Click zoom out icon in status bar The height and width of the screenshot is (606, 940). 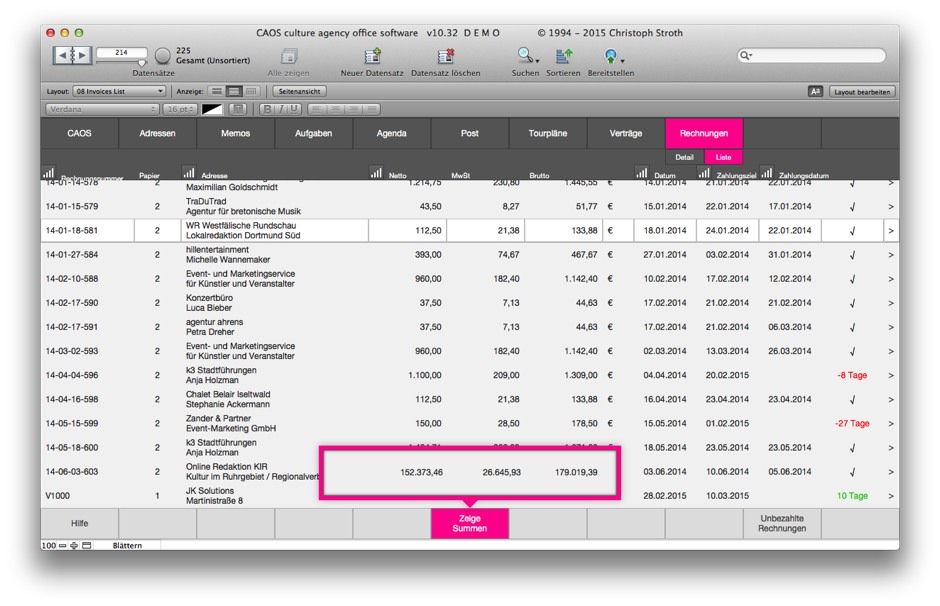point(62,545)
